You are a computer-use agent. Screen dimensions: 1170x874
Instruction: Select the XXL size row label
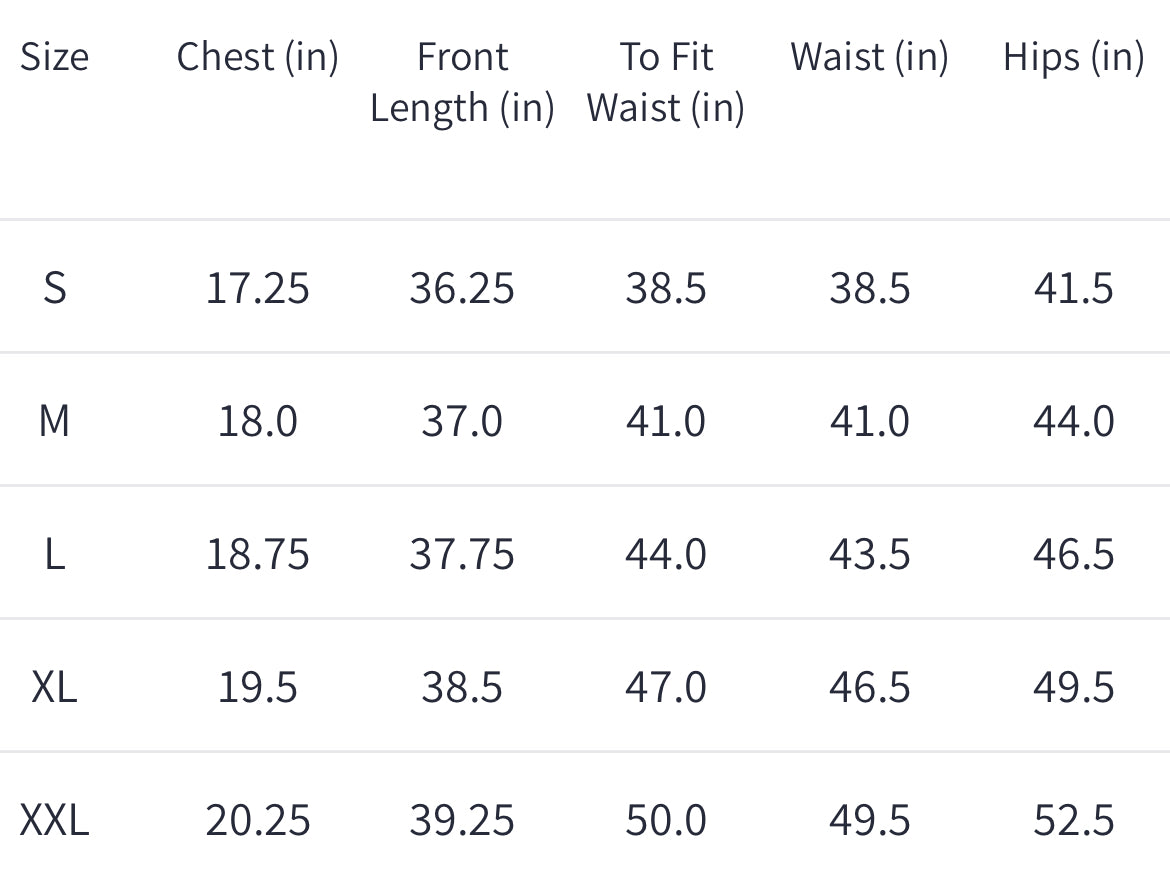point(54,820)
